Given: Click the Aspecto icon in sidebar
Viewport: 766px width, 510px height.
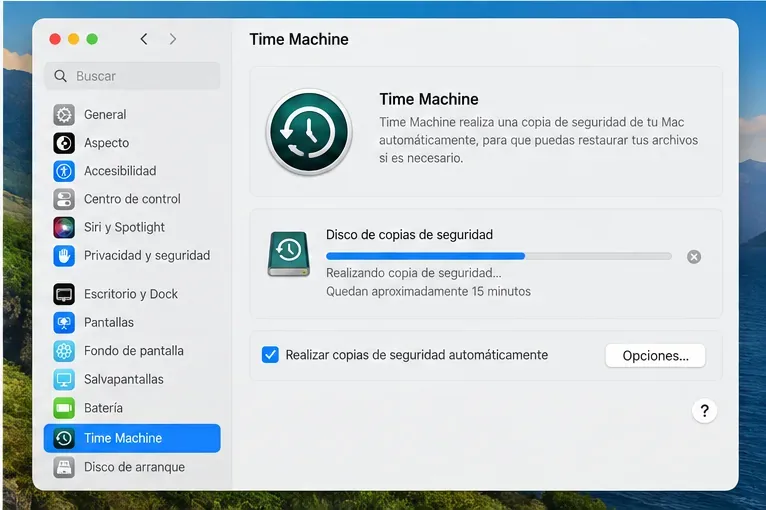Looking at the screenshot, I should [x=64, y=143].
